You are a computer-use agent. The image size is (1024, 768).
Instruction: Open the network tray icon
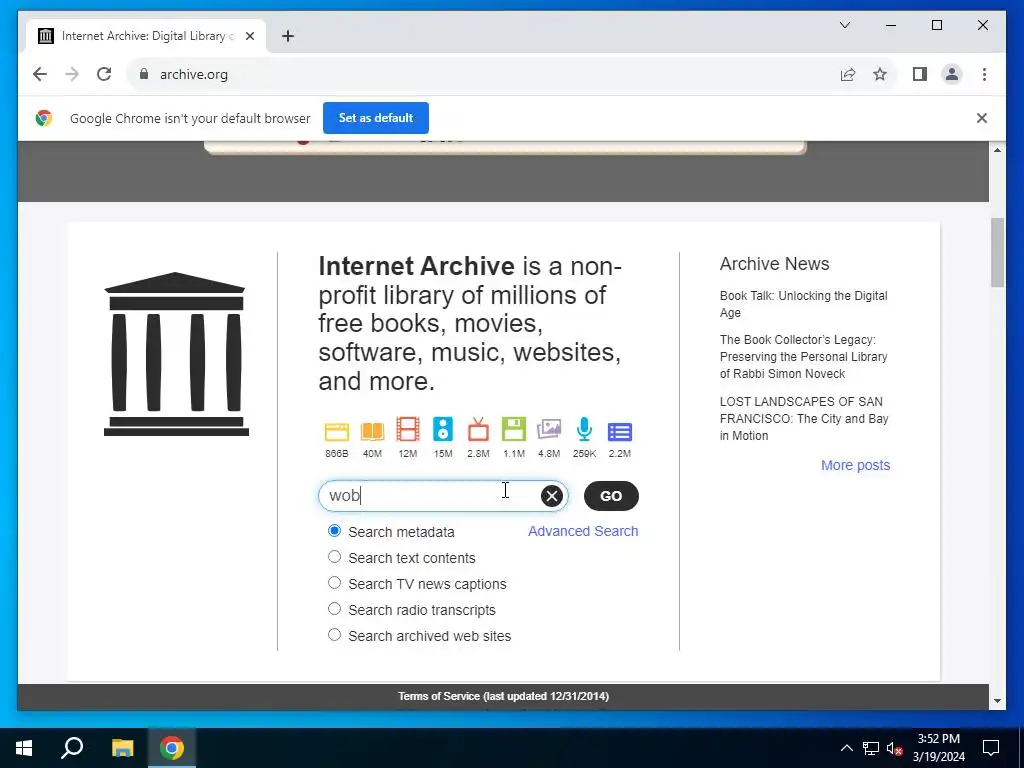click(871, 748)
